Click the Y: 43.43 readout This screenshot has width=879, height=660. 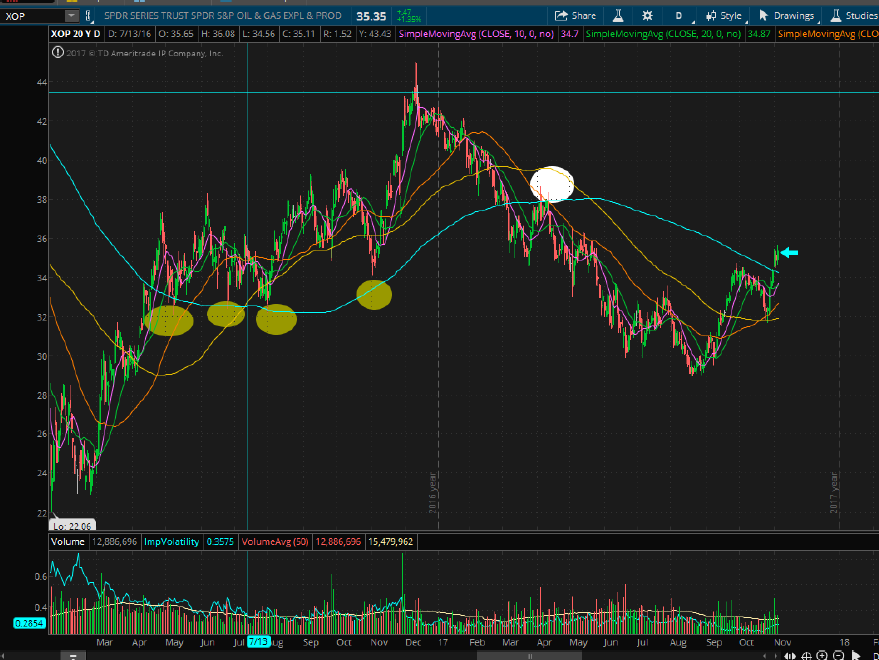[374, 34]
